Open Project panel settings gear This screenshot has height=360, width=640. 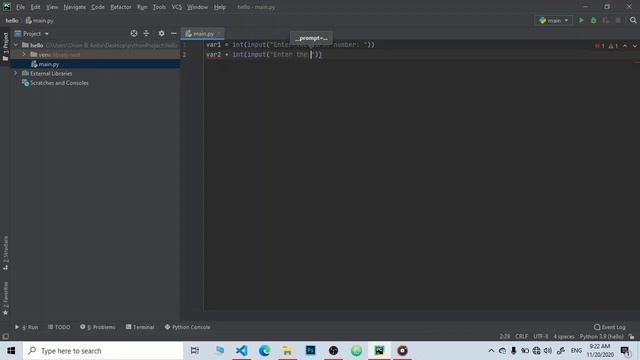(162, 33)
